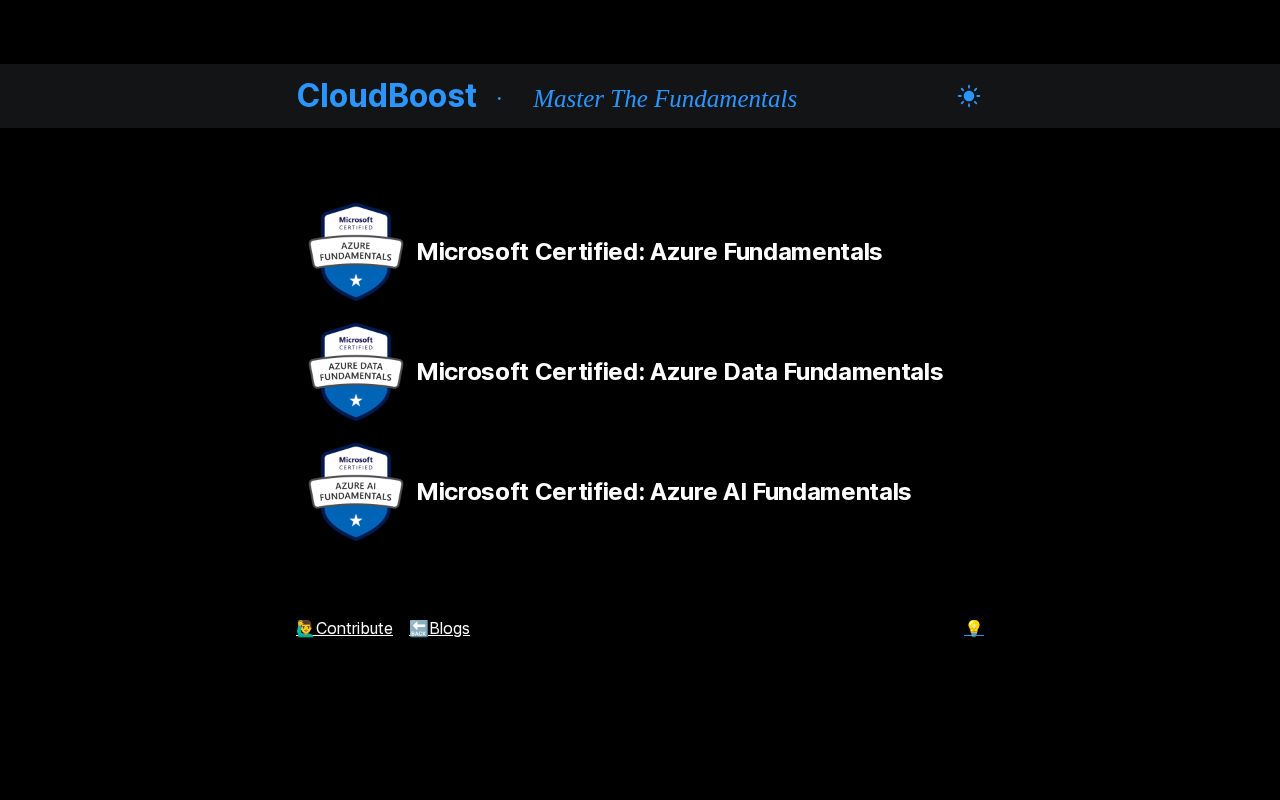This screenshot has height=800, width=1280.
Task: Open Microsoft Certified: Azure Data Fundamentals heading
Action: click(x=679, y=372)
